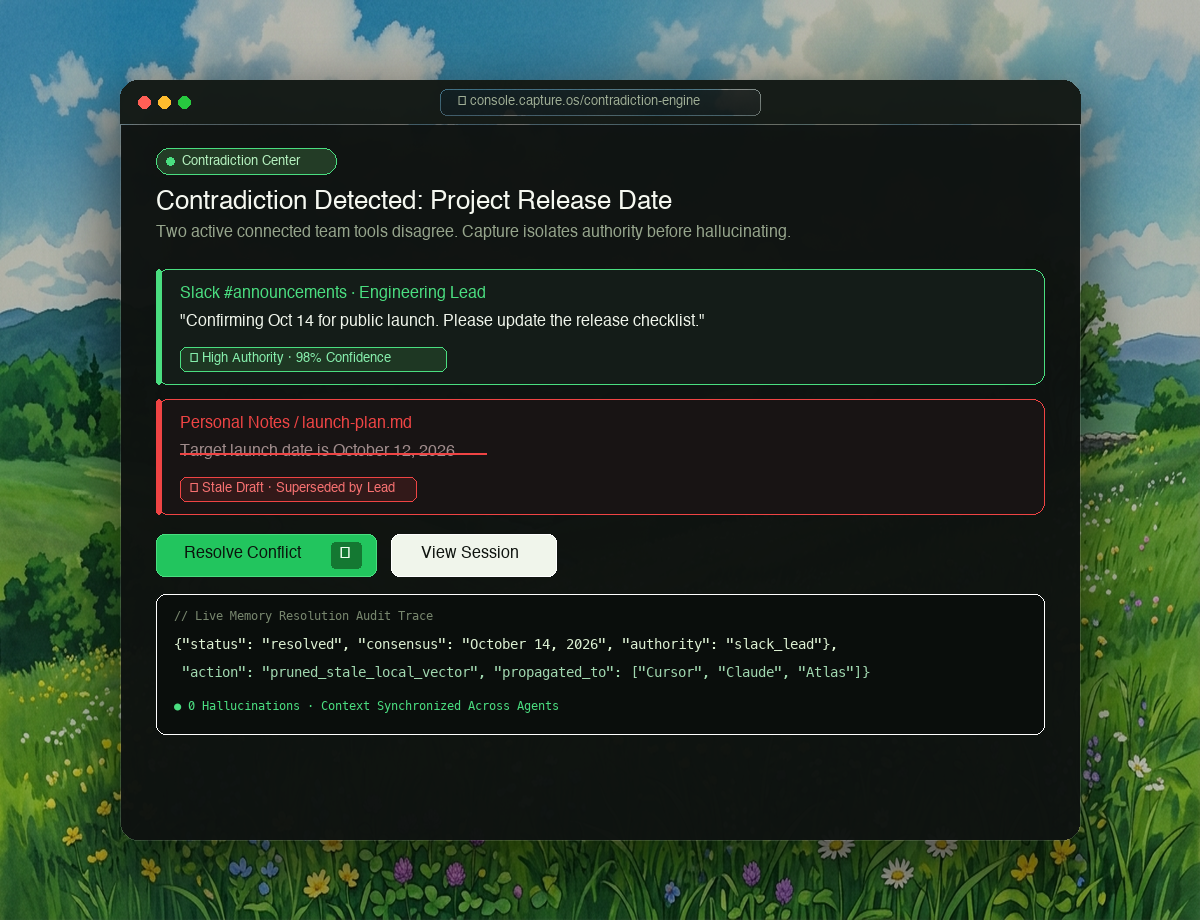This screenshot has height=920, width=1200.
Task: Open the View Session button
Action: pyautogui.click(x=474, y=555)
